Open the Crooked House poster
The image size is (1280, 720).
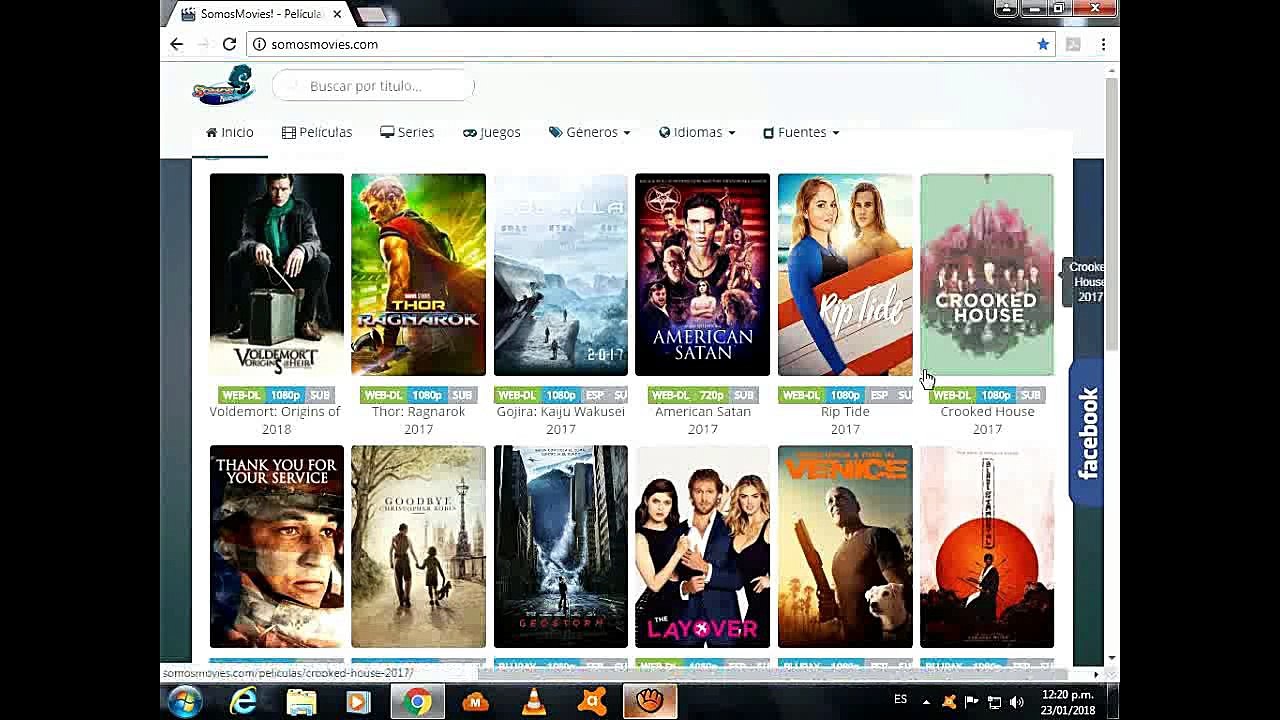987,275
